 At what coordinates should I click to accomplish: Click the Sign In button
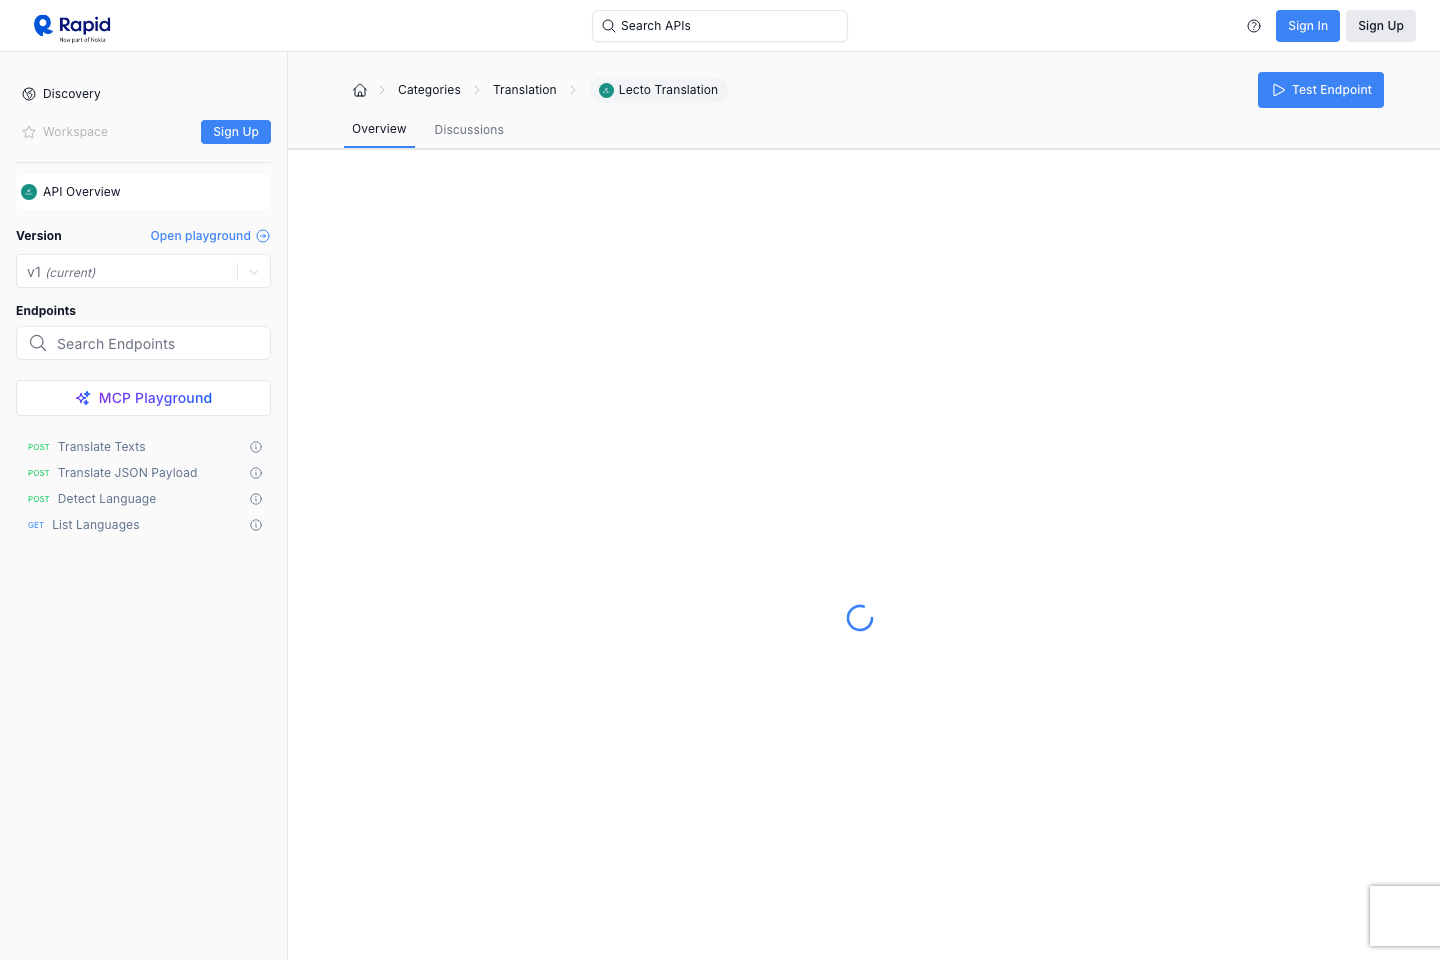tap(1307, 26)
